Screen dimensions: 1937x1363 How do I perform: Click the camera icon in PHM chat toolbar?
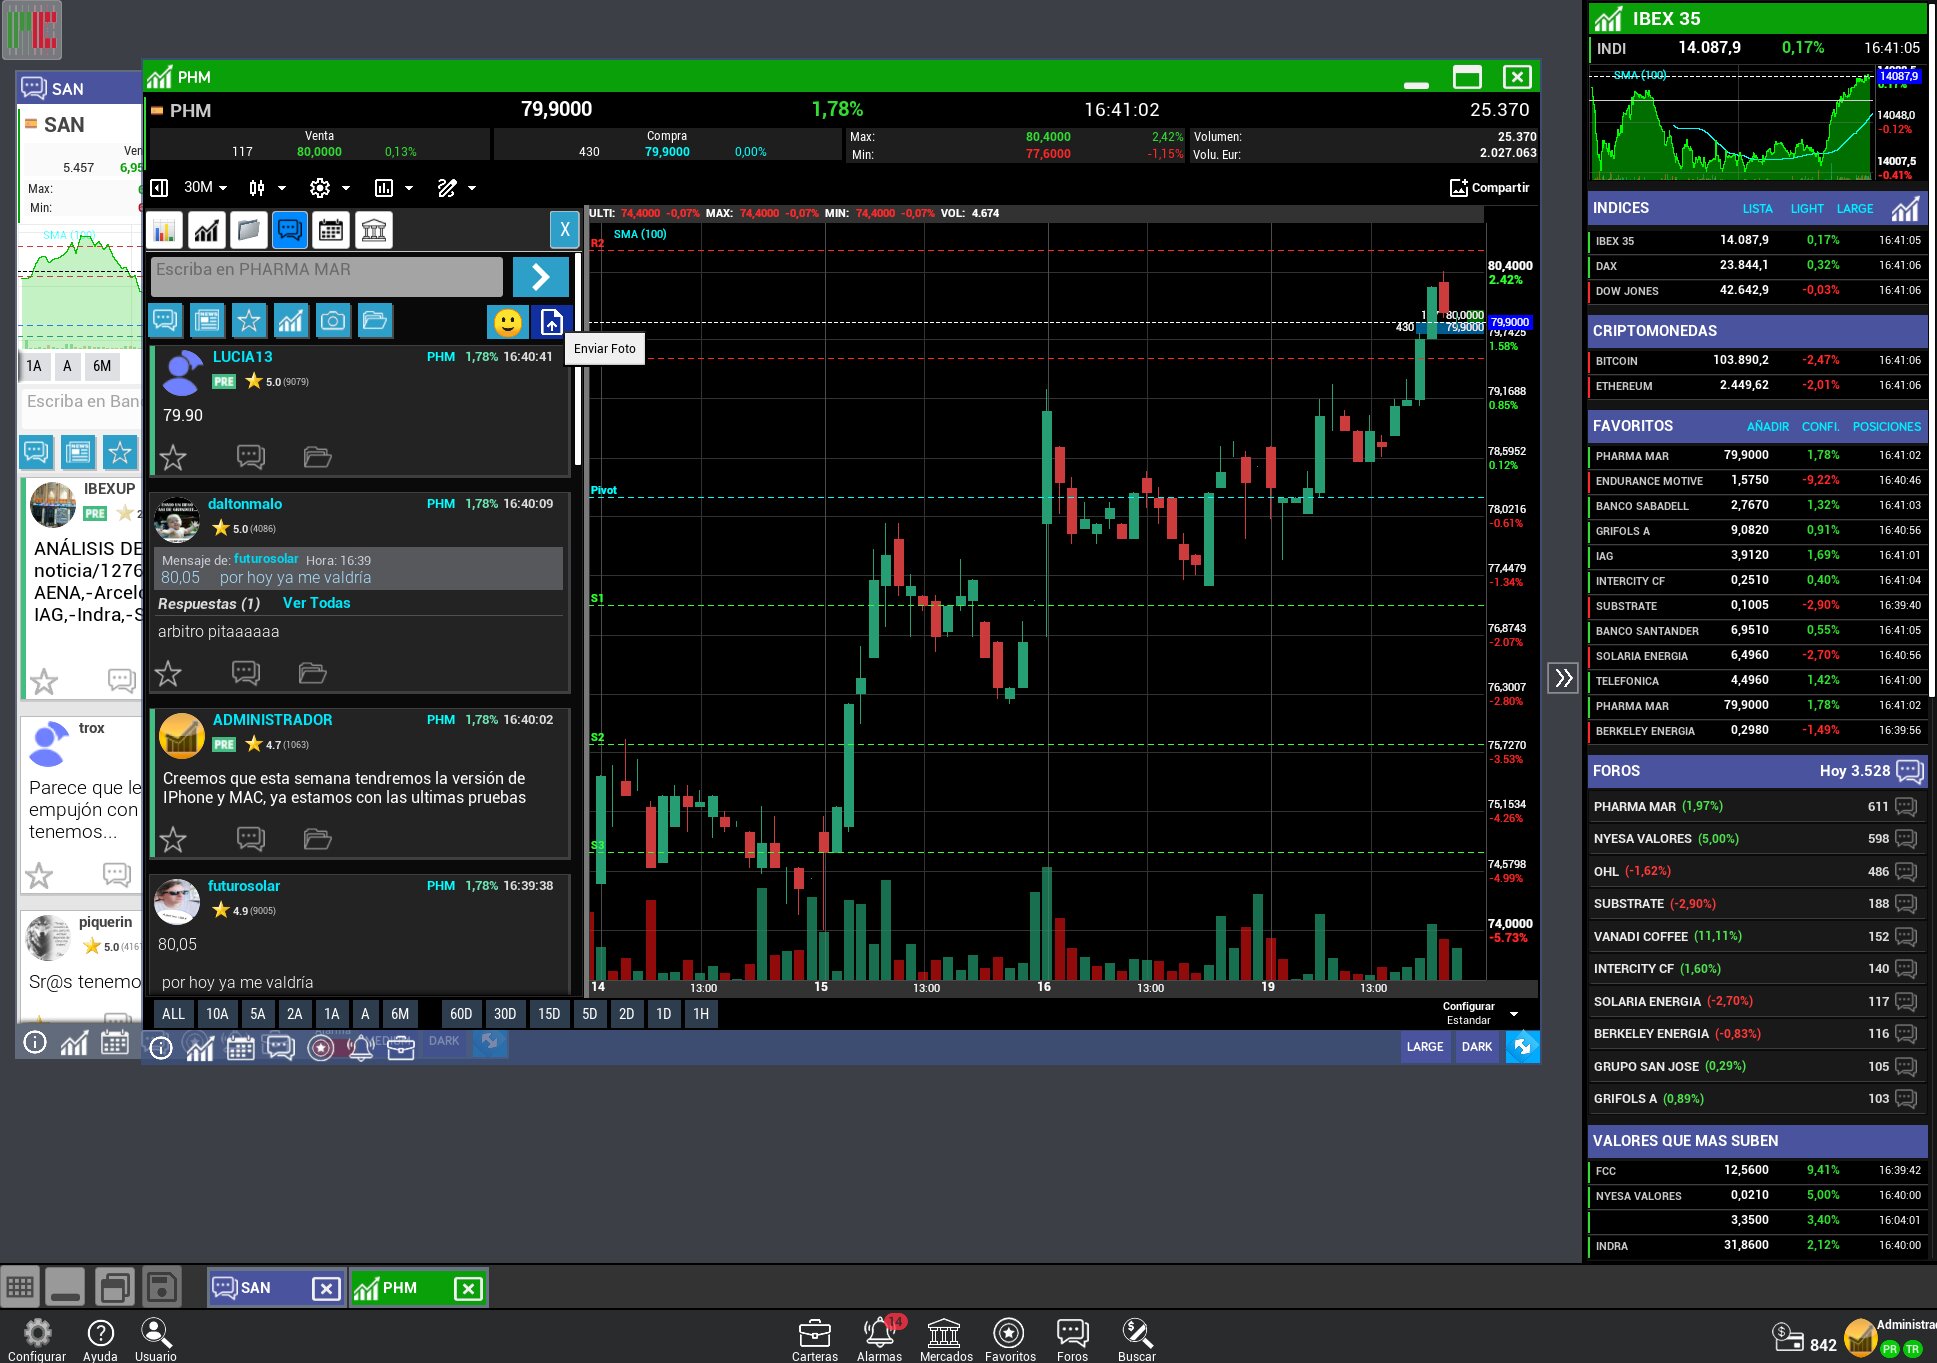332,321
